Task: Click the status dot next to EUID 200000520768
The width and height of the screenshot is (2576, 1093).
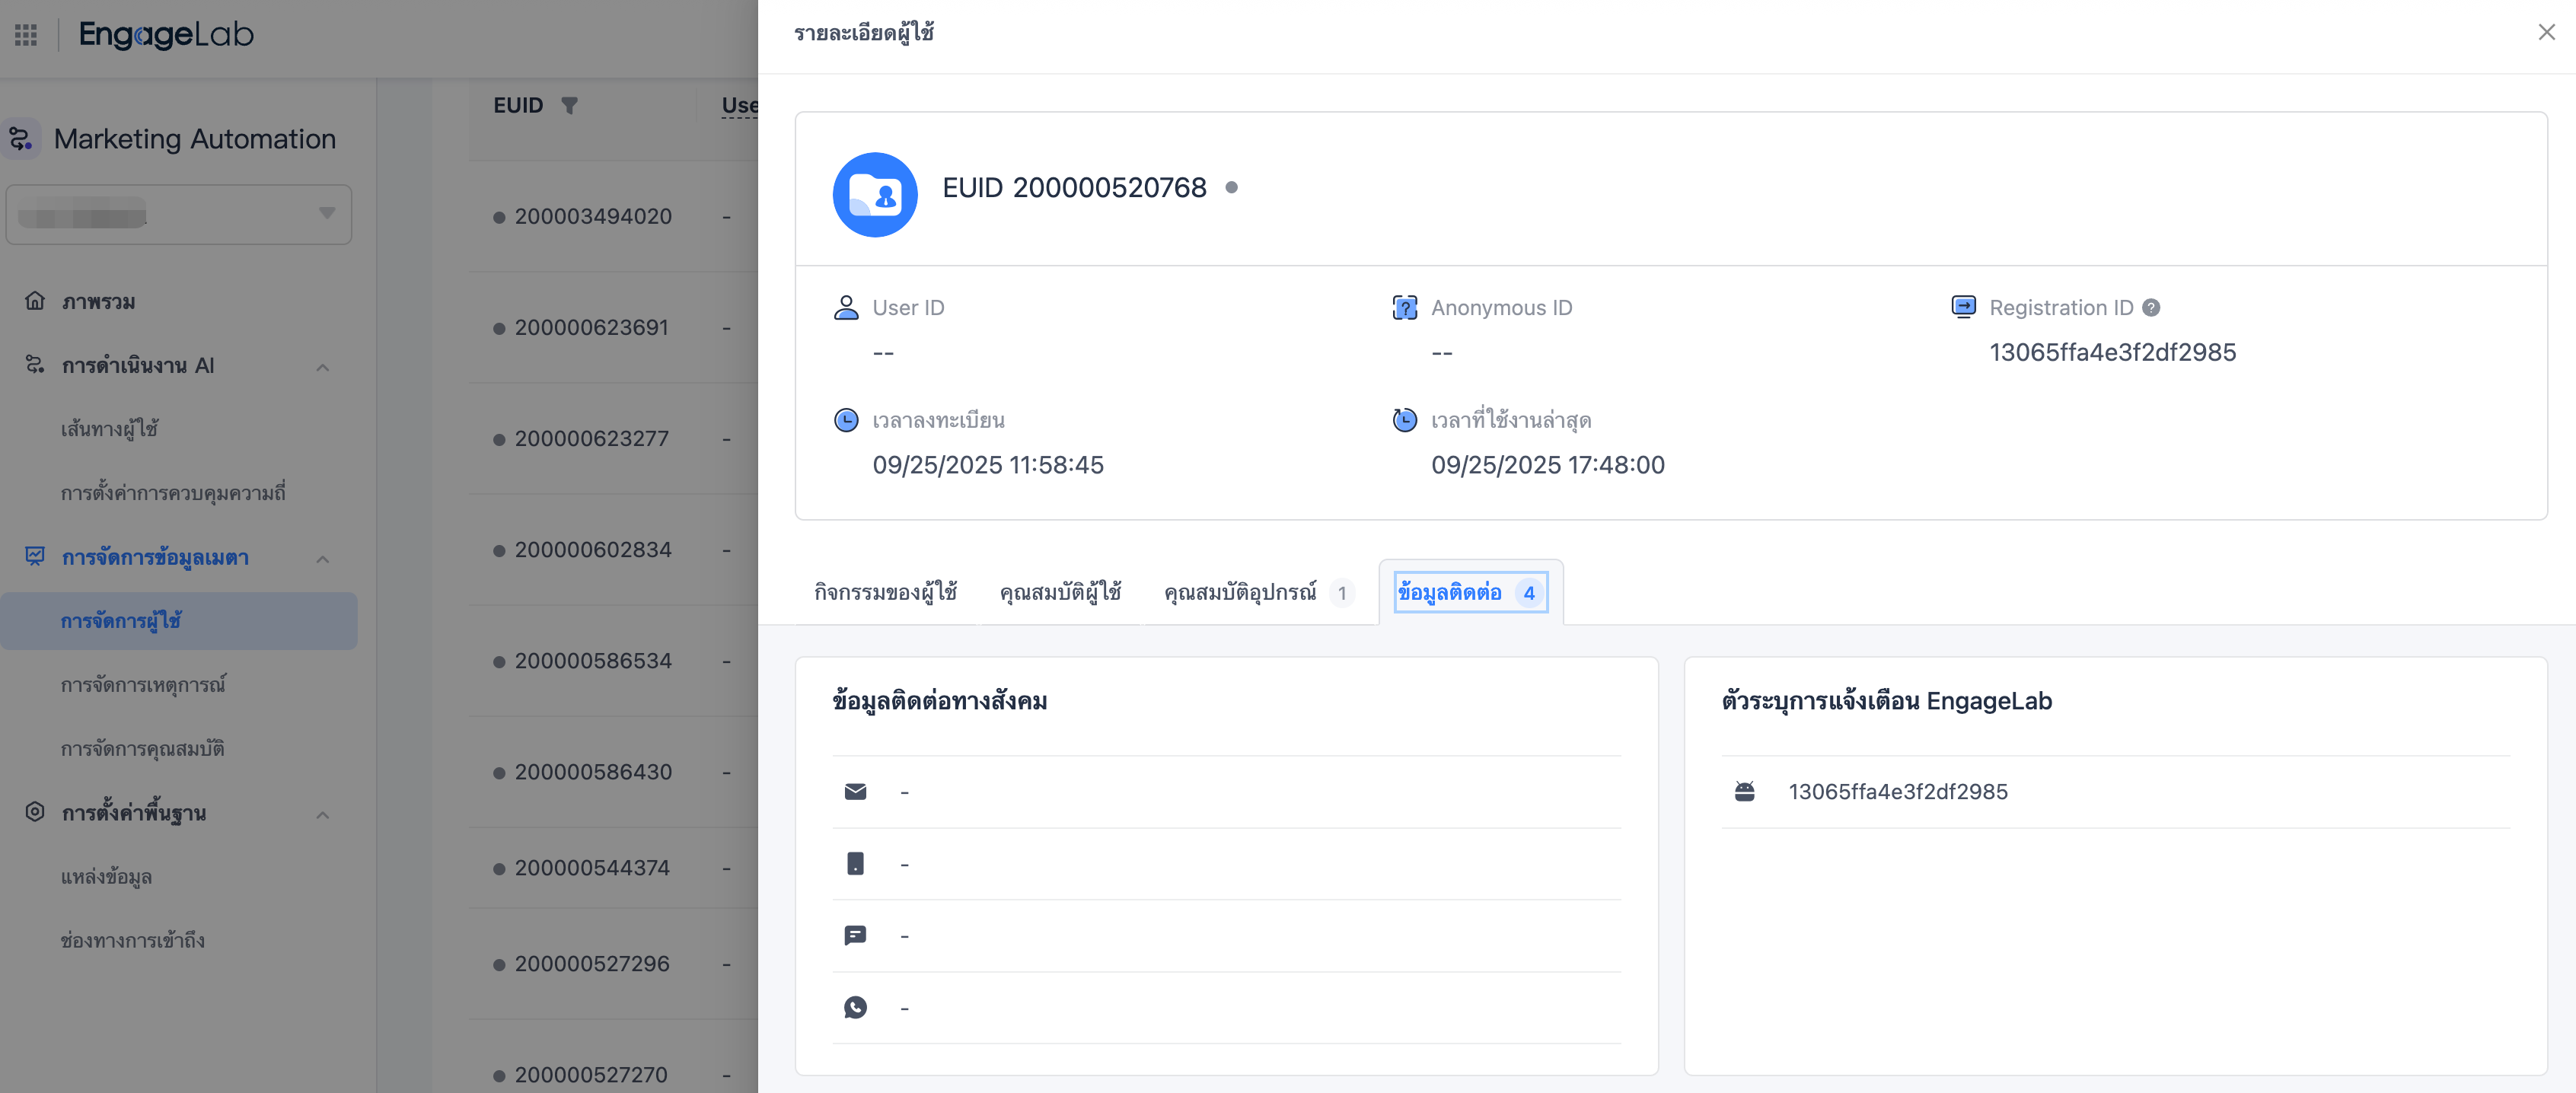Action: pos(1231,188)
